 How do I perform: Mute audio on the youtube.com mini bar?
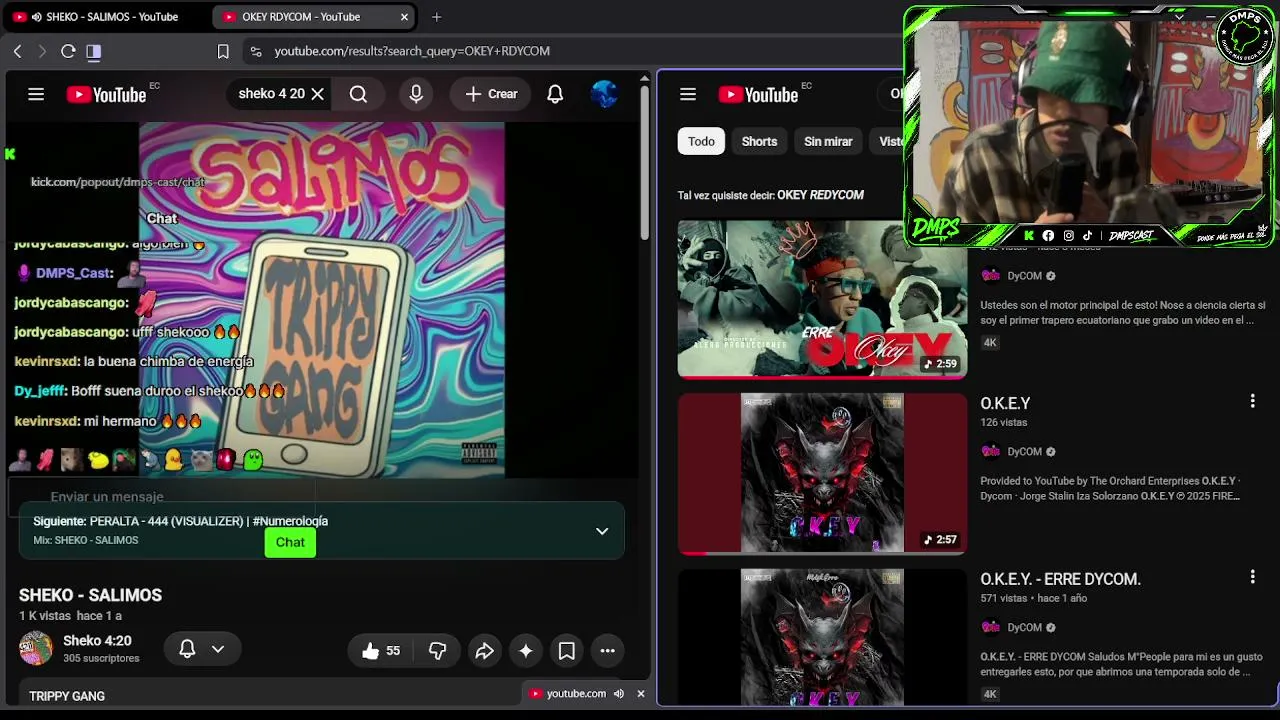619,694
